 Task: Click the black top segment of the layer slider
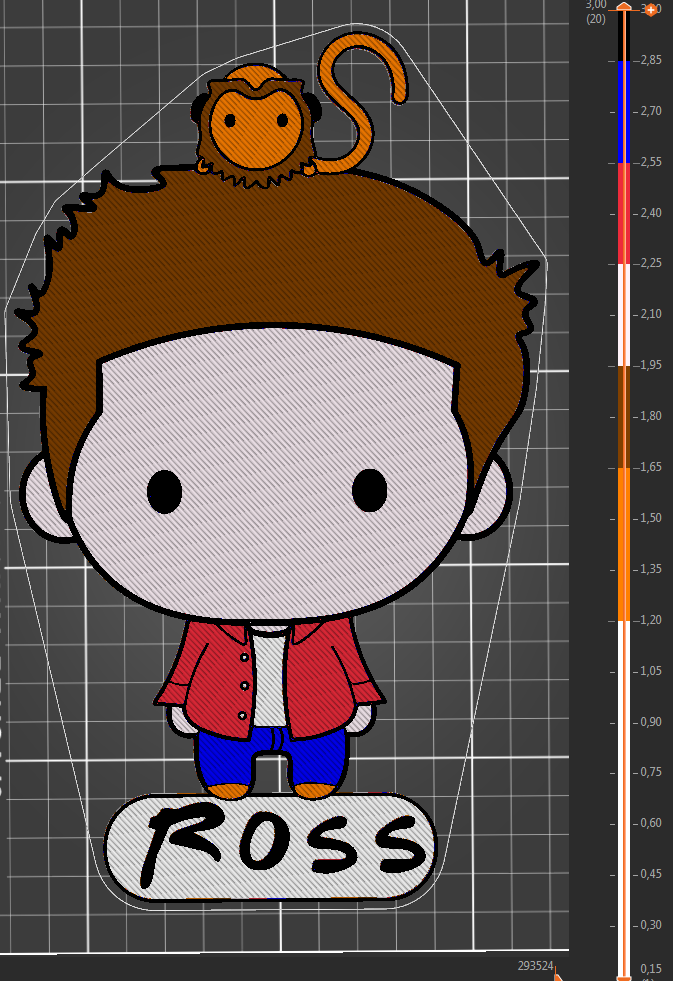pyautogui.click(x=624, y=36)
